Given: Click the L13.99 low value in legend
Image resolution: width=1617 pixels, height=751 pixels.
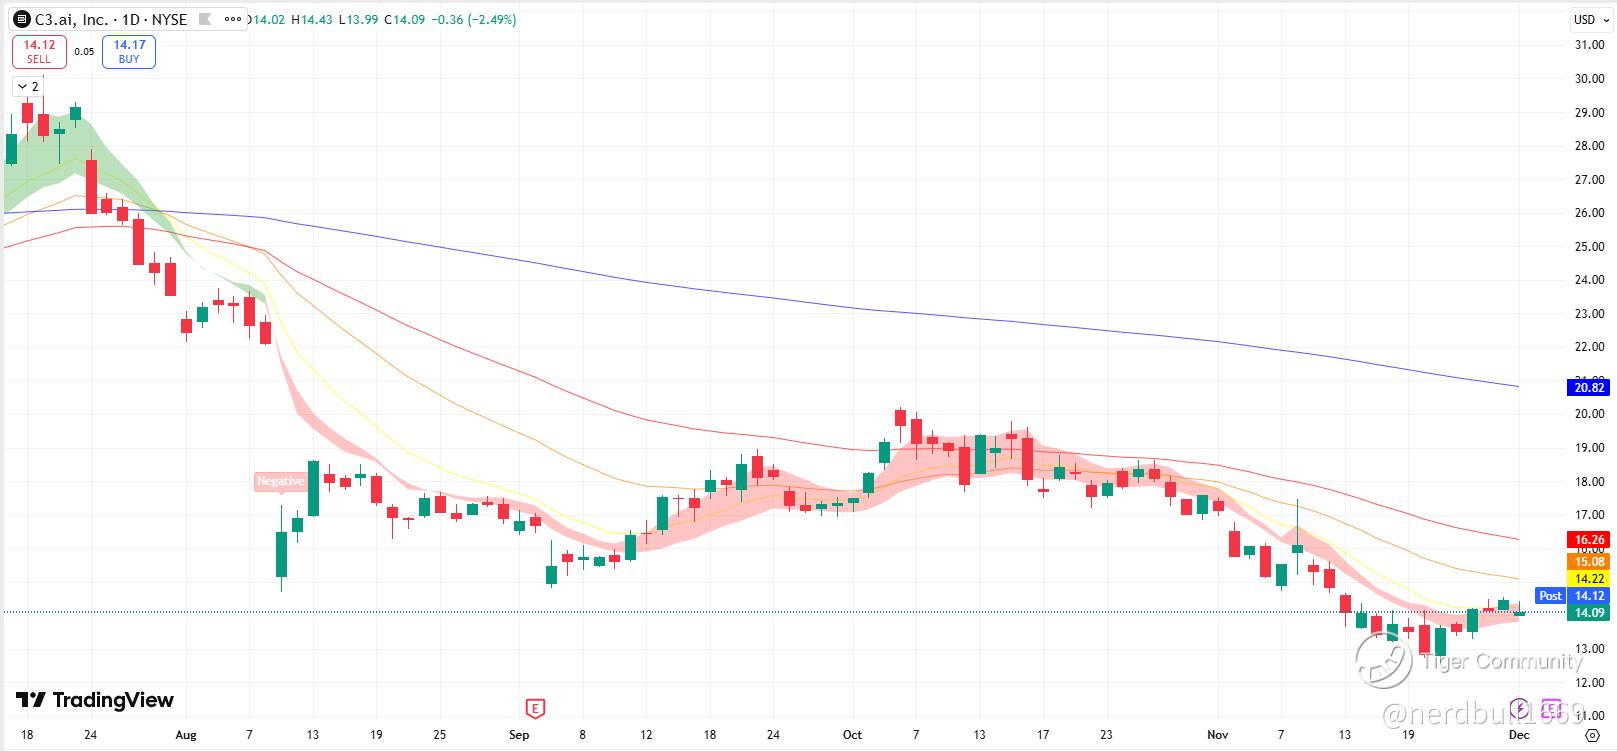Looking at the screenshot, I should [358, 20].
